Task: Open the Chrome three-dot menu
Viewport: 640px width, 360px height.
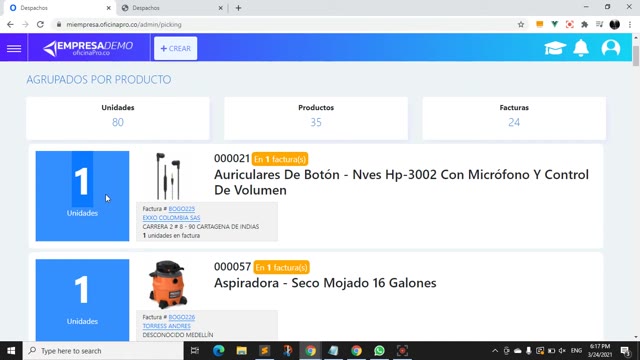Action: coord(630,24)
